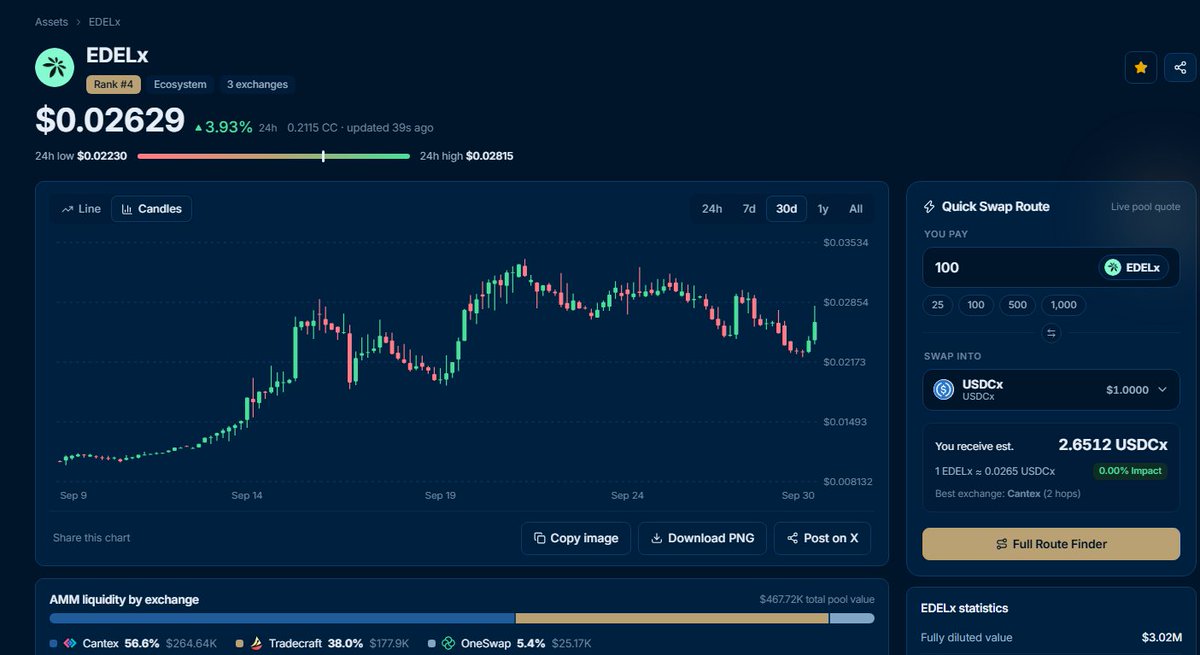The width and height of the screenshot is (1200, 655).
Task: Choose the 100 amount preset
Action: (976, 305)
